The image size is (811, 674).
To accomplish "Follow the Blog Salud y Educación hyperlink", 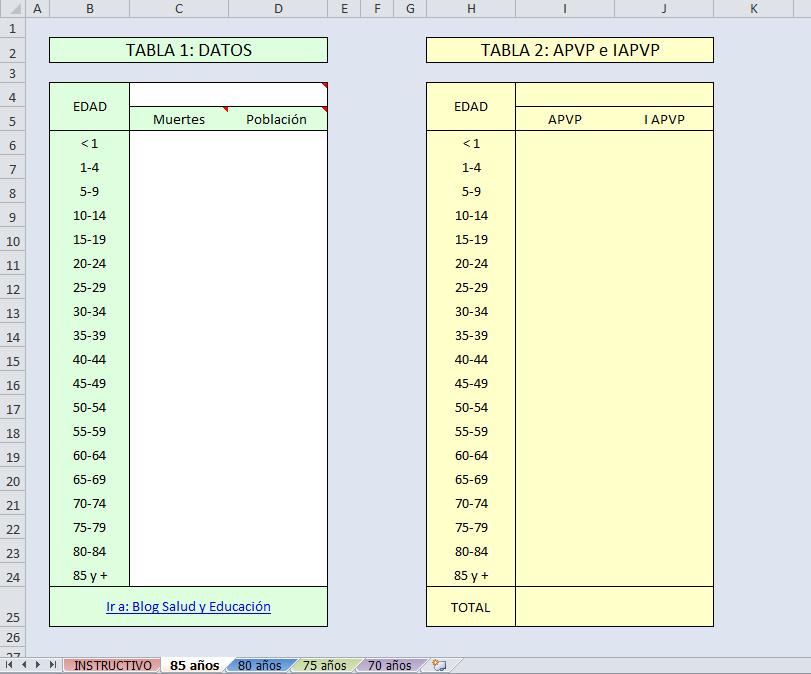I will (x=188, y=607).
